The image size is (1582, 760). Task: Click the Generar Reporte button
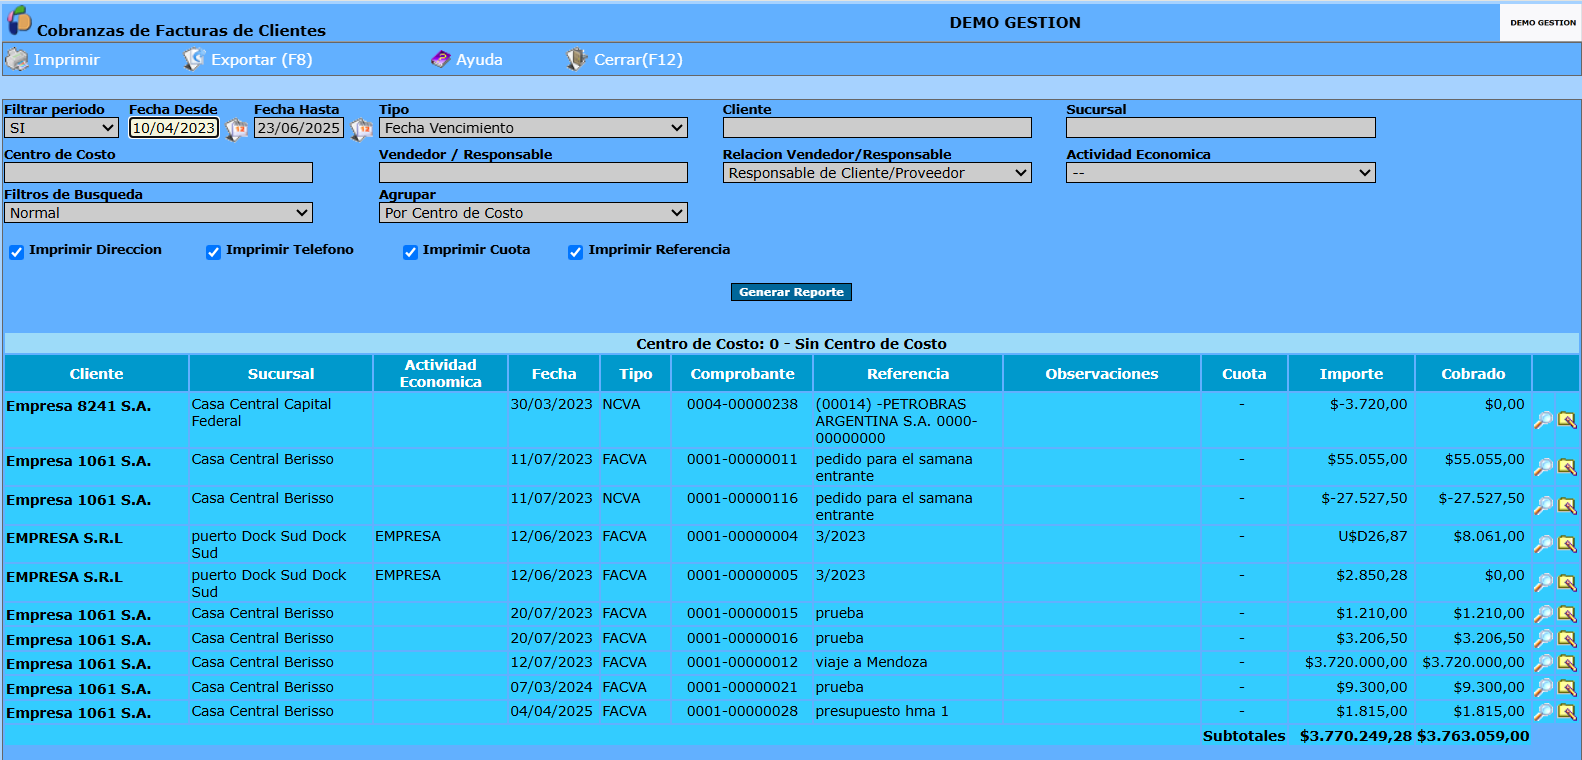point(791,292)
